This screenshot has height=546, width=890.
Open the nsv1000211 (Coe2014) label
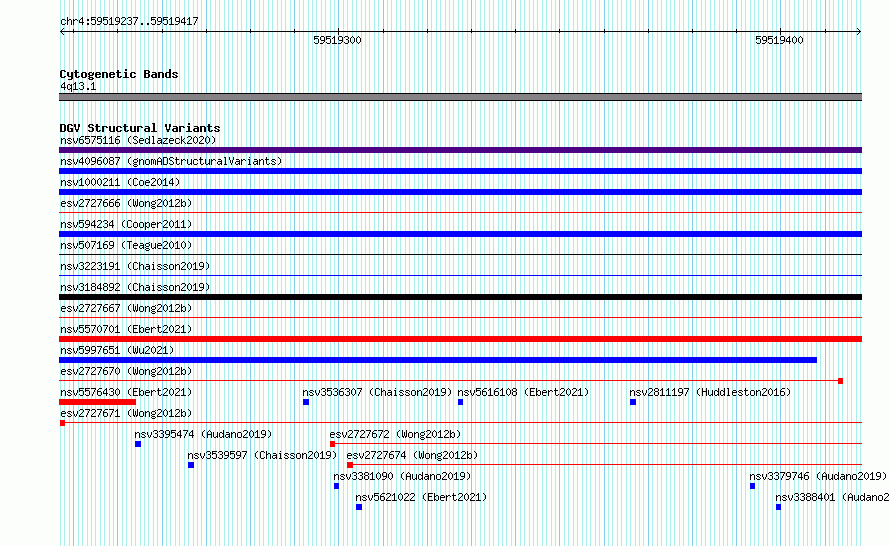point(120,182)
